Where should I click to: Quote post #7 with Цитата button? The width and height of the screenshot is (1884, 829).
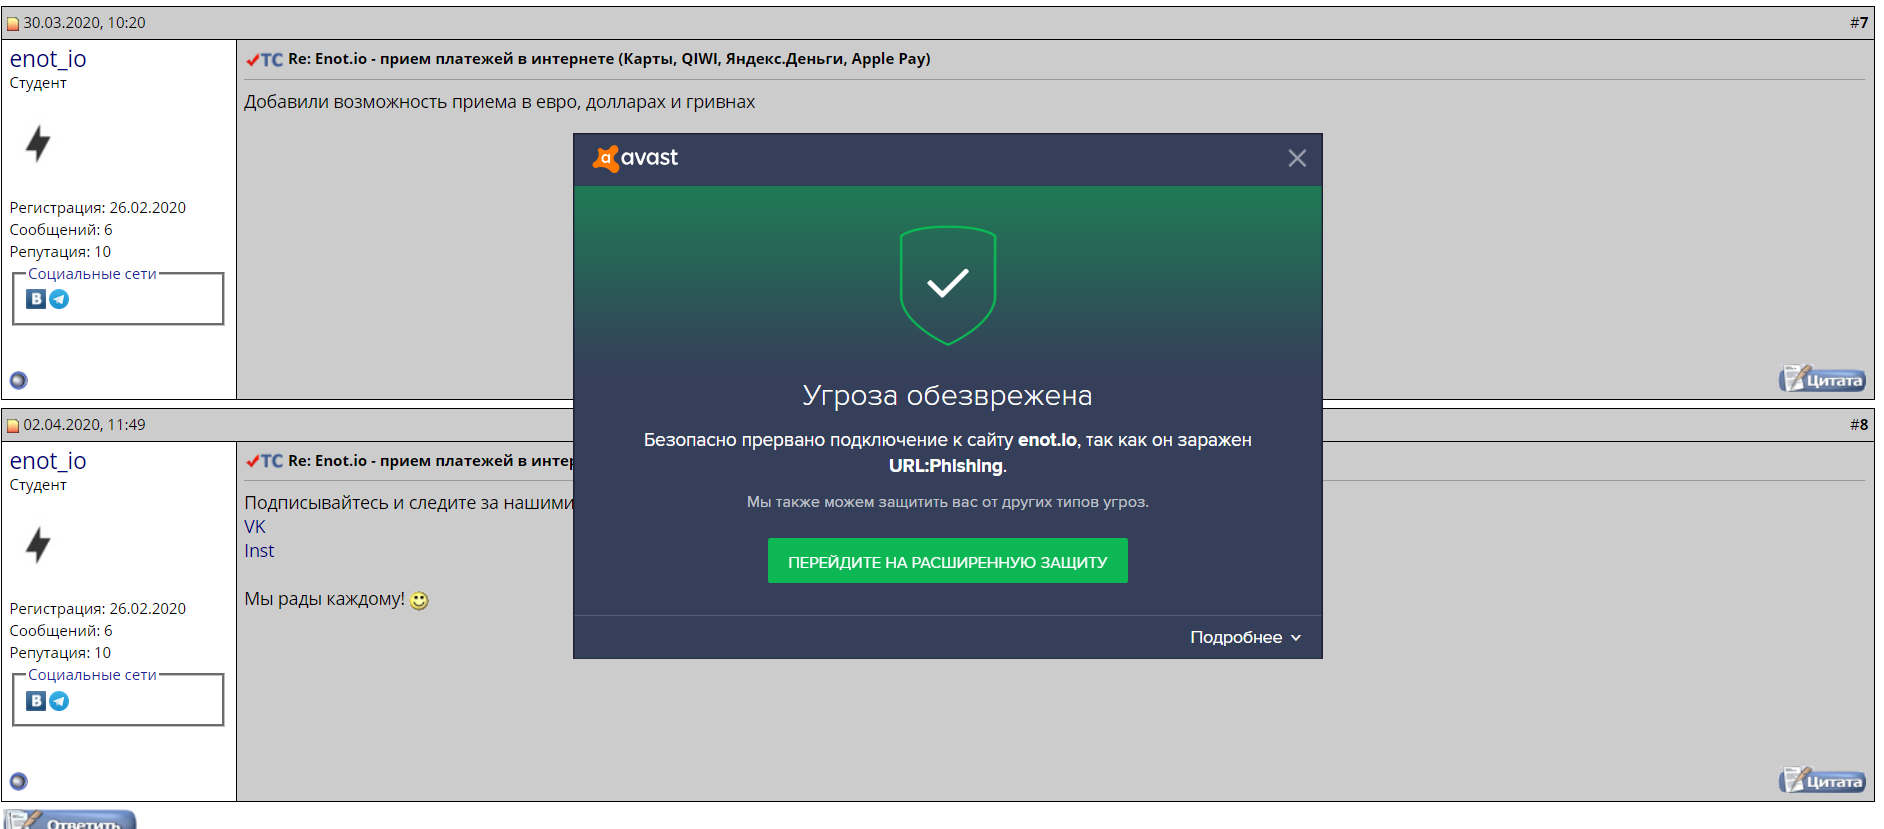click(x=1822, y=379)
